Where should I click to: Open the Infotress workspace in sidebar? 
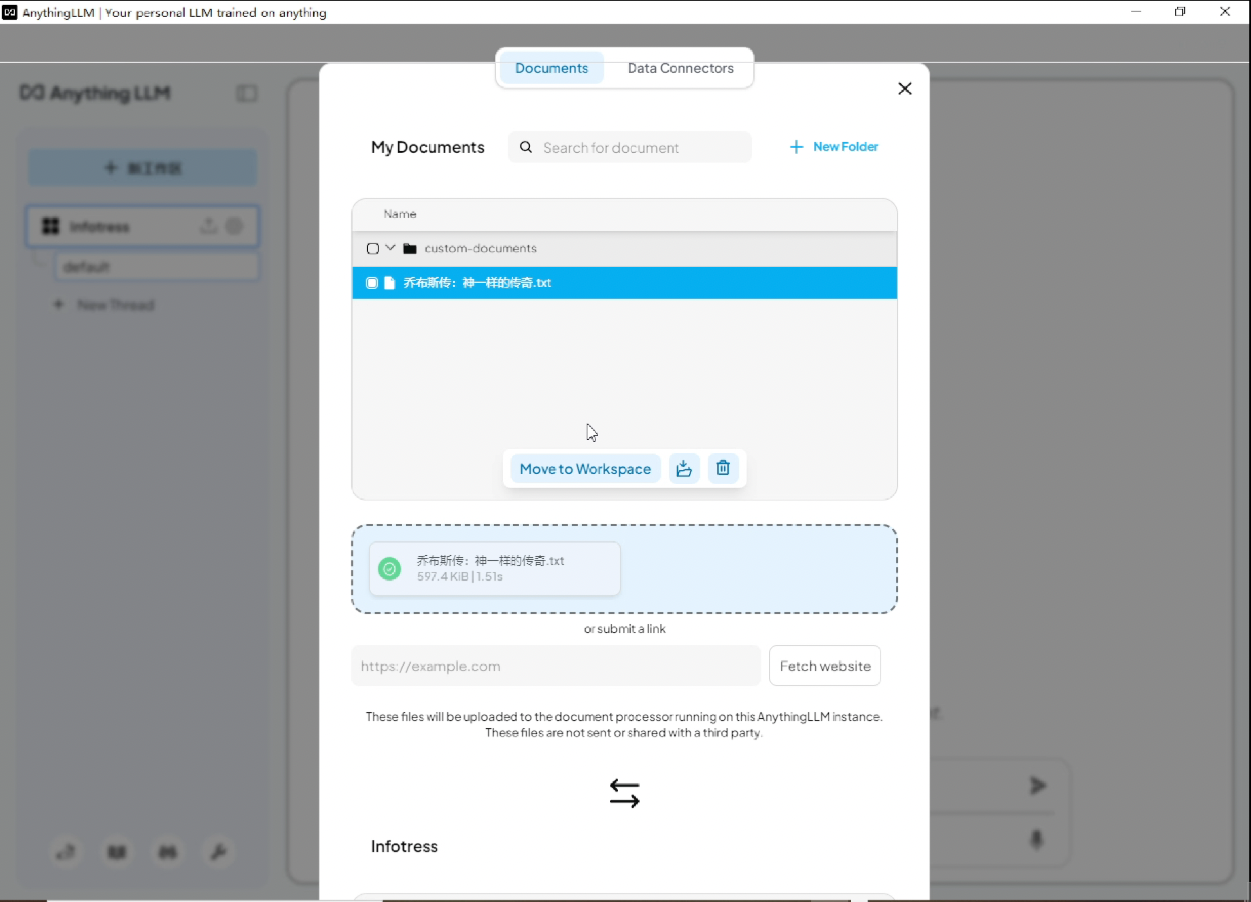(142, 227)
